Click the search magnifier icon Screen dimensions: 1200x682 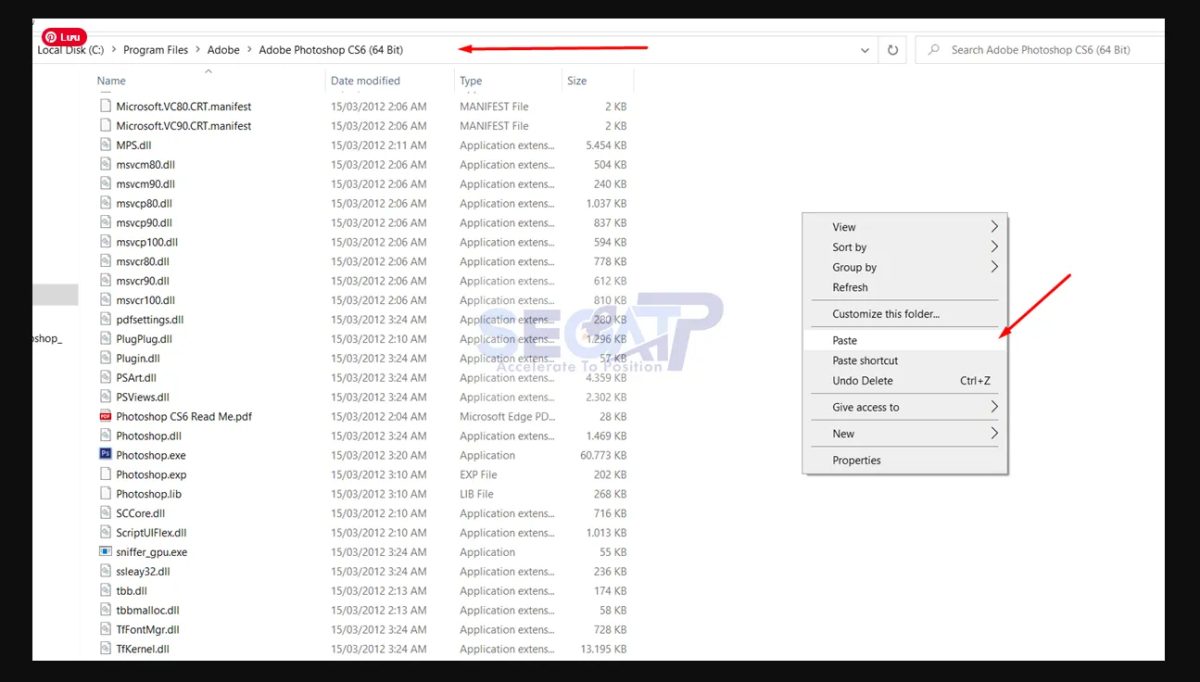click(933, 50)
